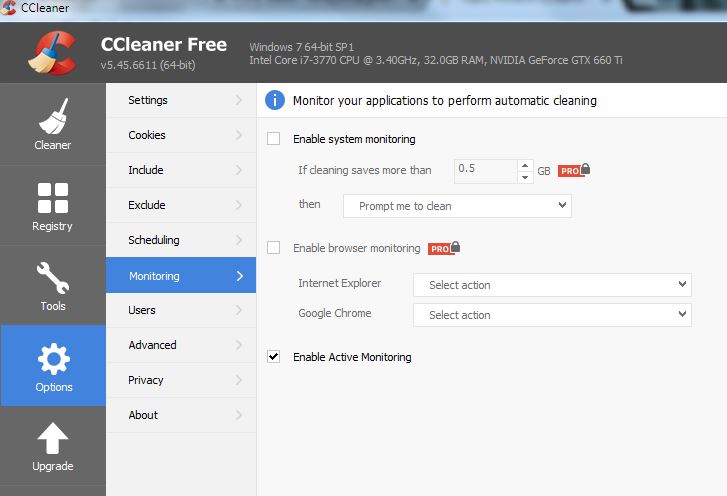Tick the Enable browser monitoring checkbox

point(274,248)
